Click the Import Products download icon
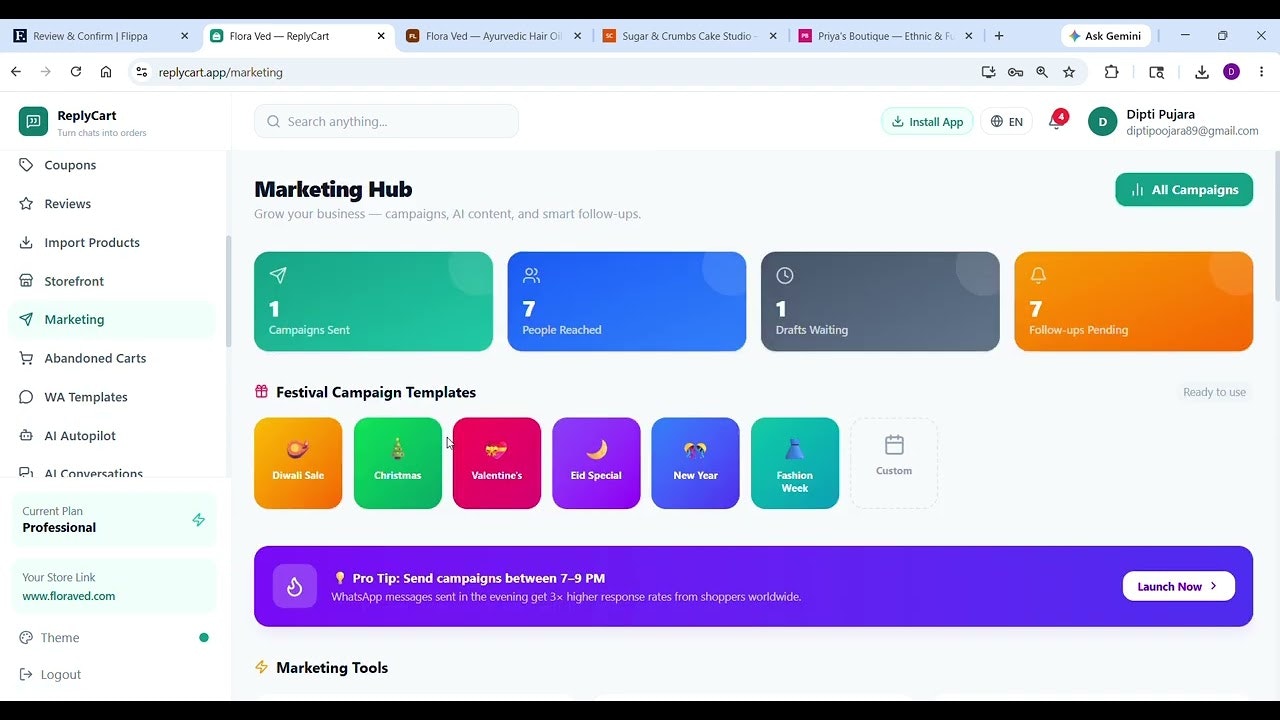The image size is (1280, 720). click(x=26, y=243)
